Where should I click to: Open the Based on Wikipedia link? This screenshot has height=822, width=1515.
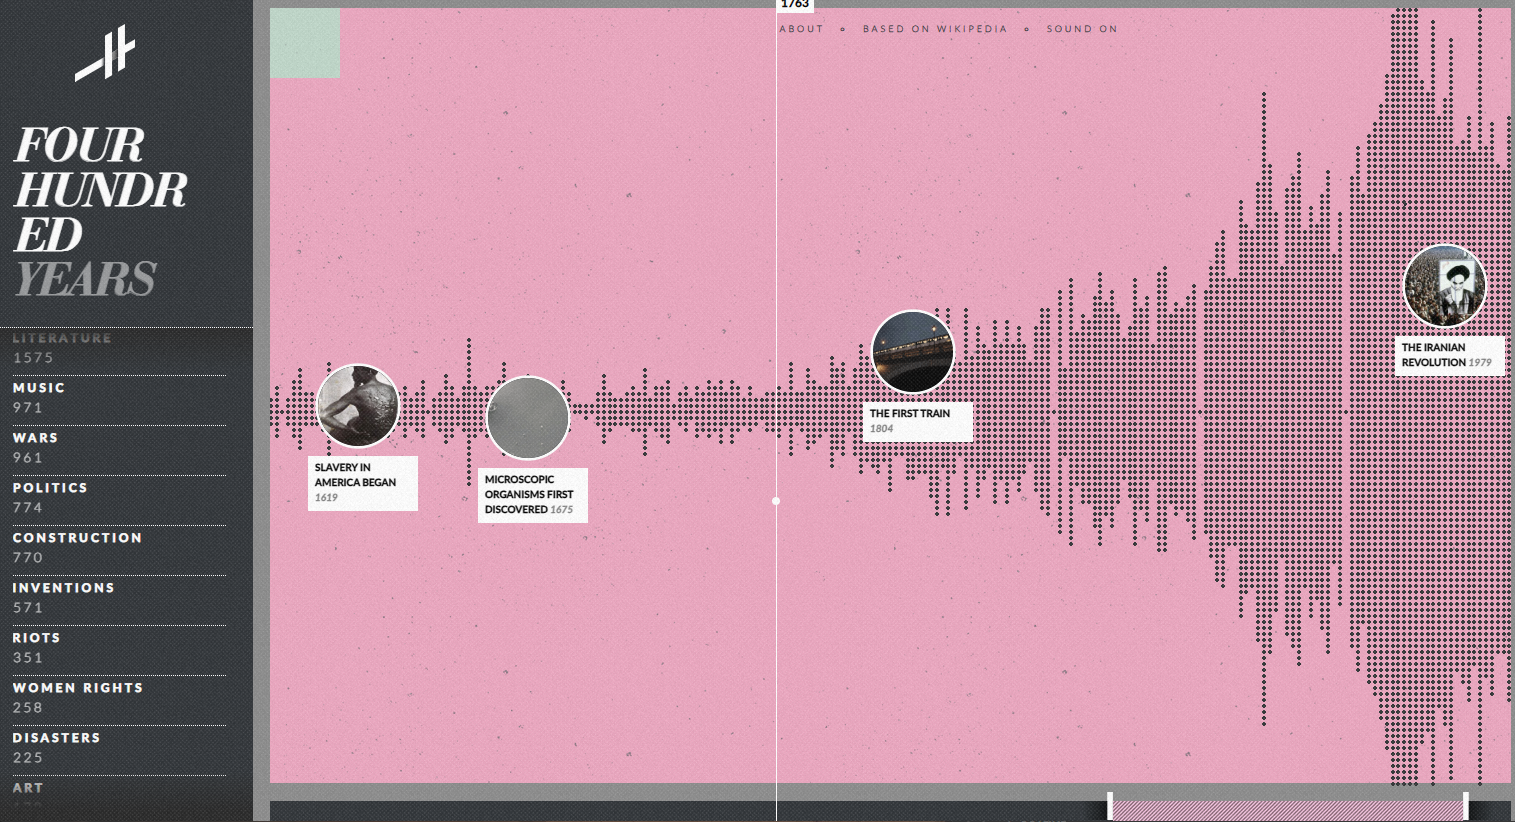(935, 29)
